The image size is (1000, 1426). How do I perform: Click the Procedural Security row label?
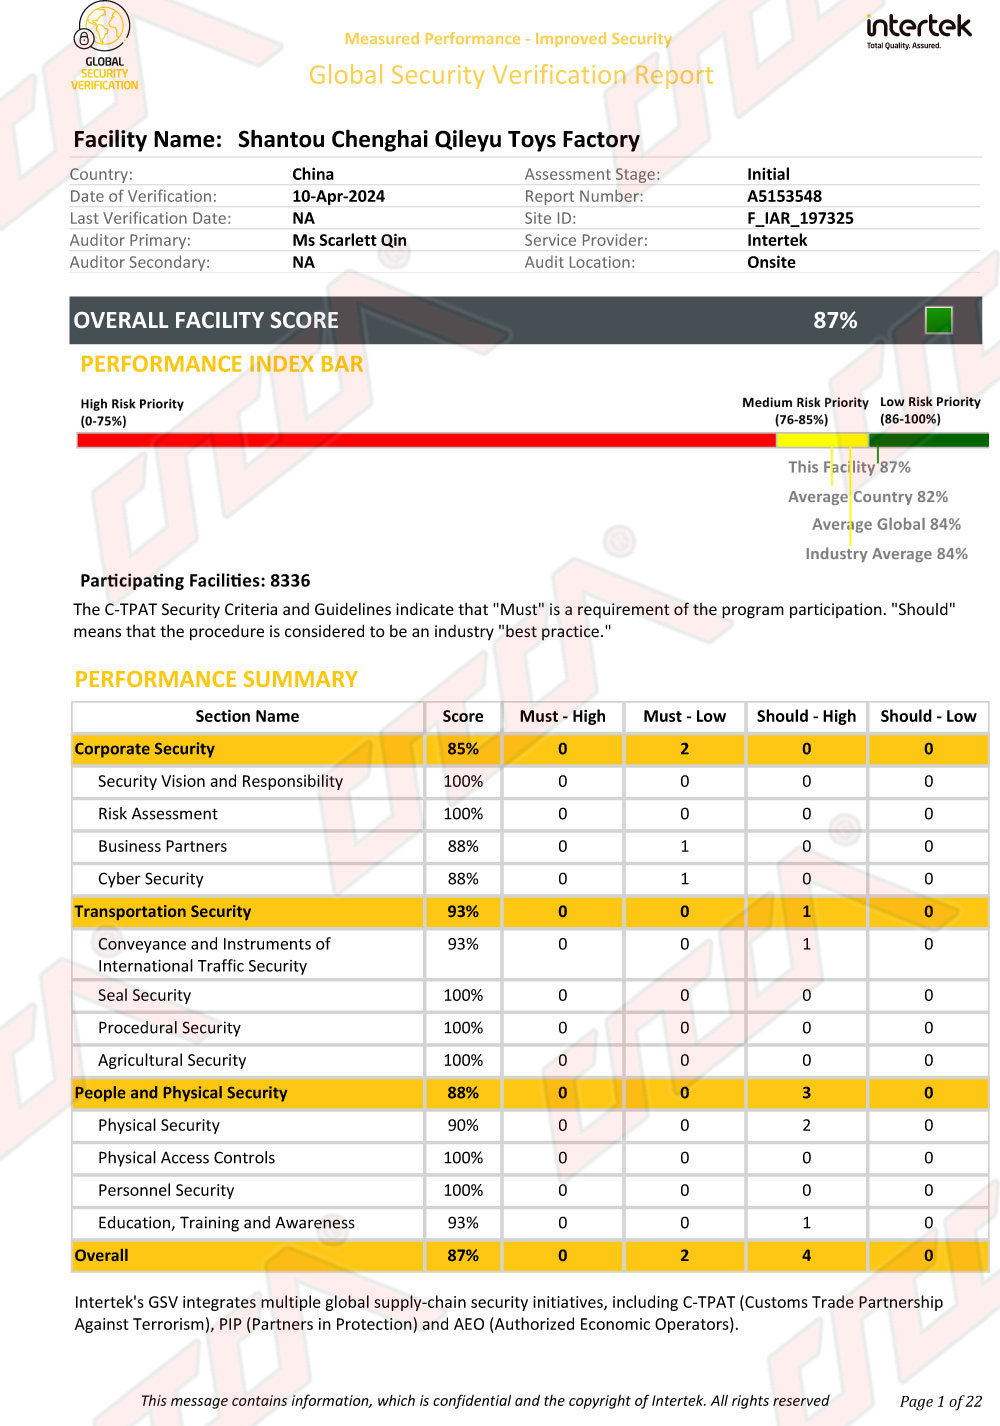169,1028
